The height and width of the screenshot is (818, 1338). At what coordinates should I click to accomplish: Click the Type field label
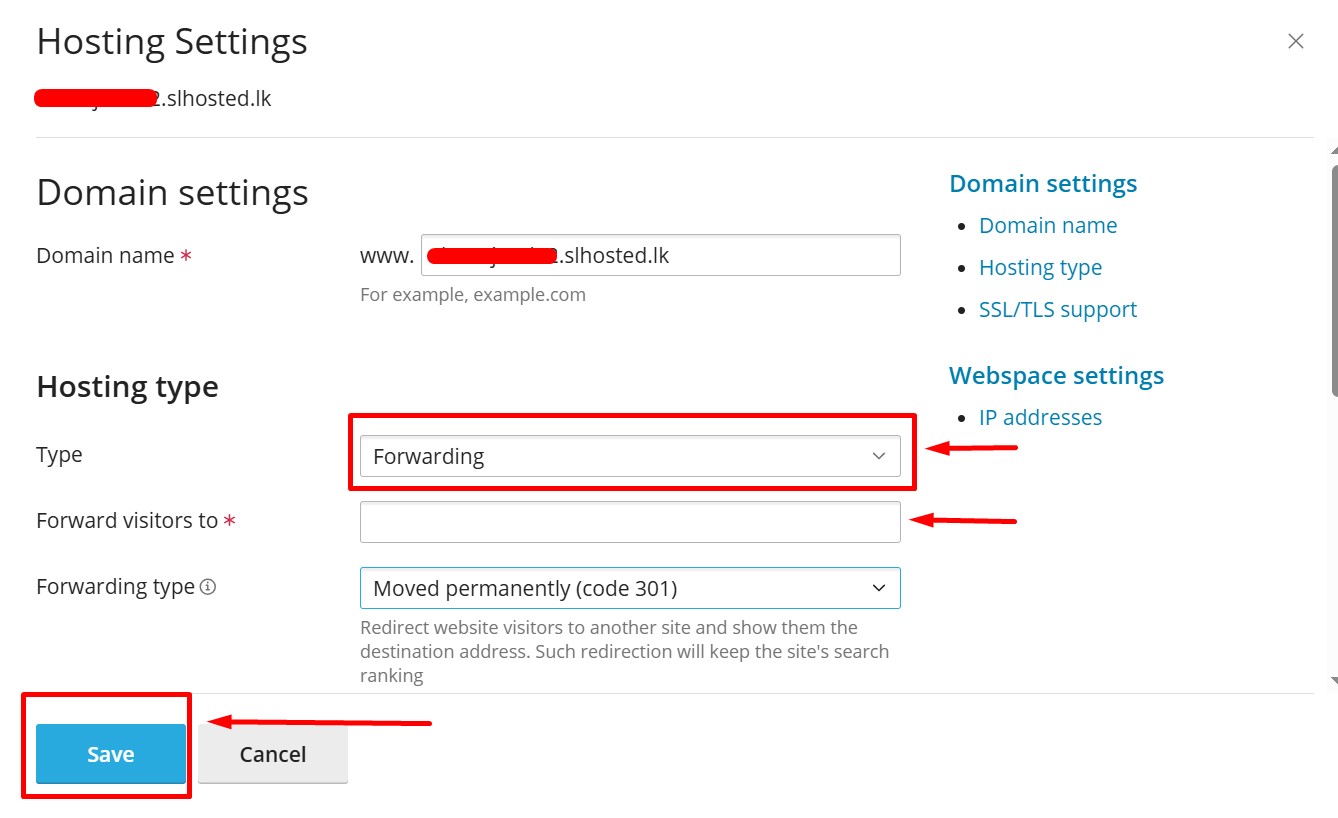(59, 455)
